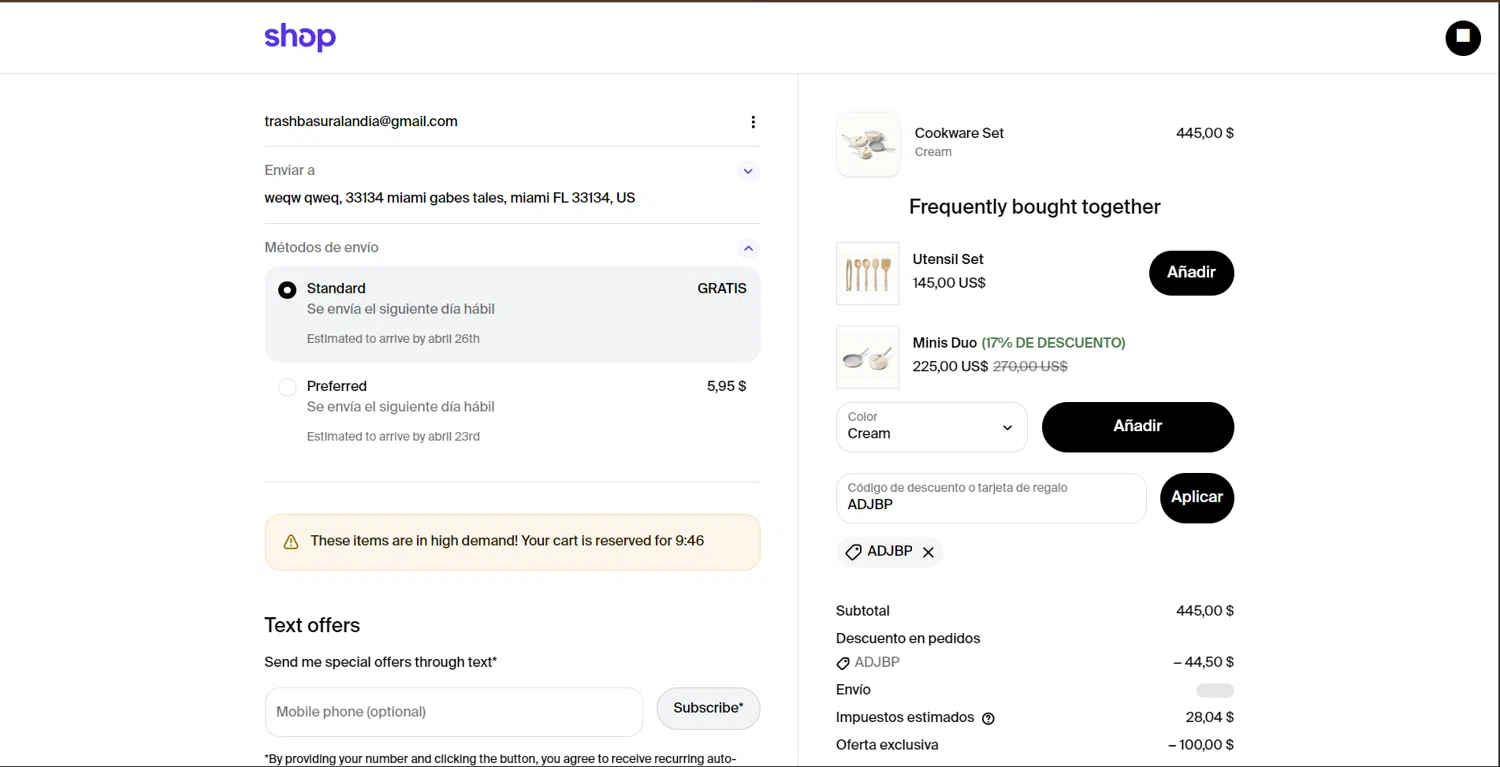This screenshot has width=1500, height=767.
Task: Expand the Enviar a address section
Action: [x=748, y=171]
